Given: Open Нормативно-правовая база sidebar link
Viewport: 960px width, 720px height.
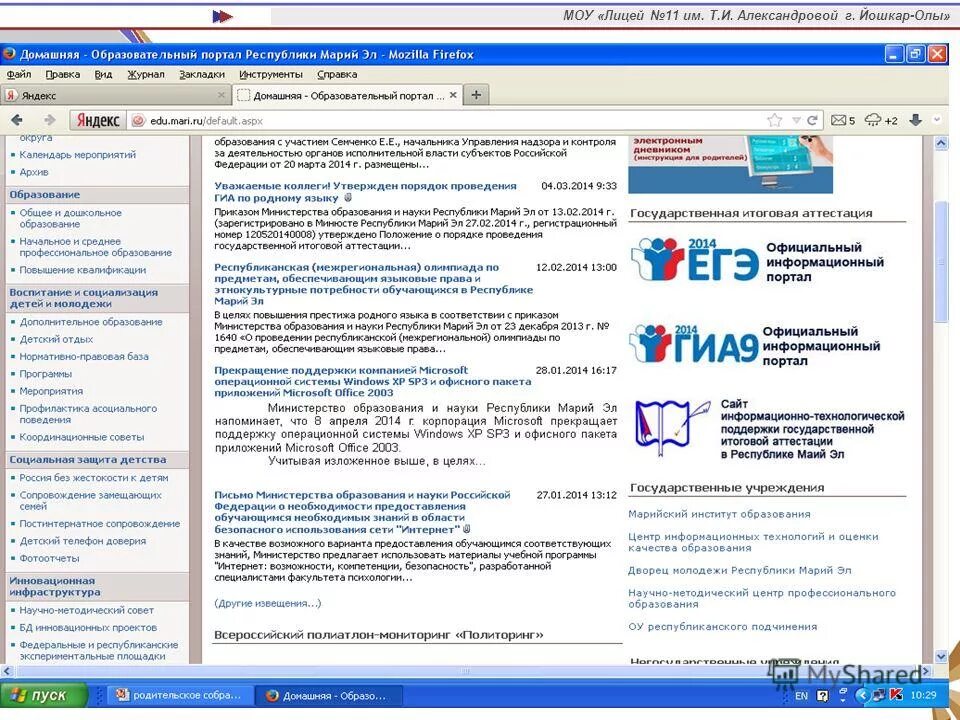Looking at the screenshot, I should 84,356.
